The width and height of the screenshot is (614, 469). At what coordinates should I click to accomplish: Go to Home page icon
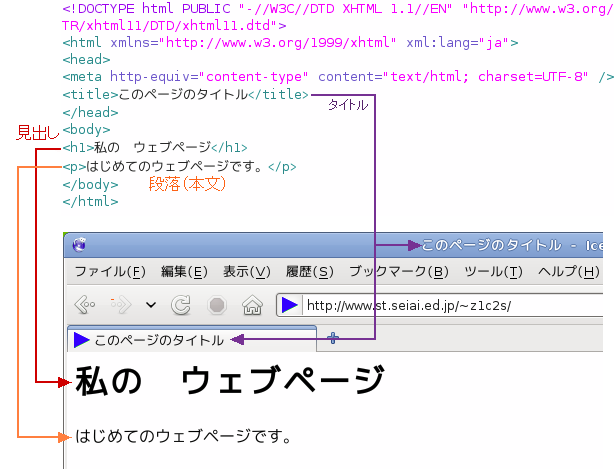[x=252, y=305]
